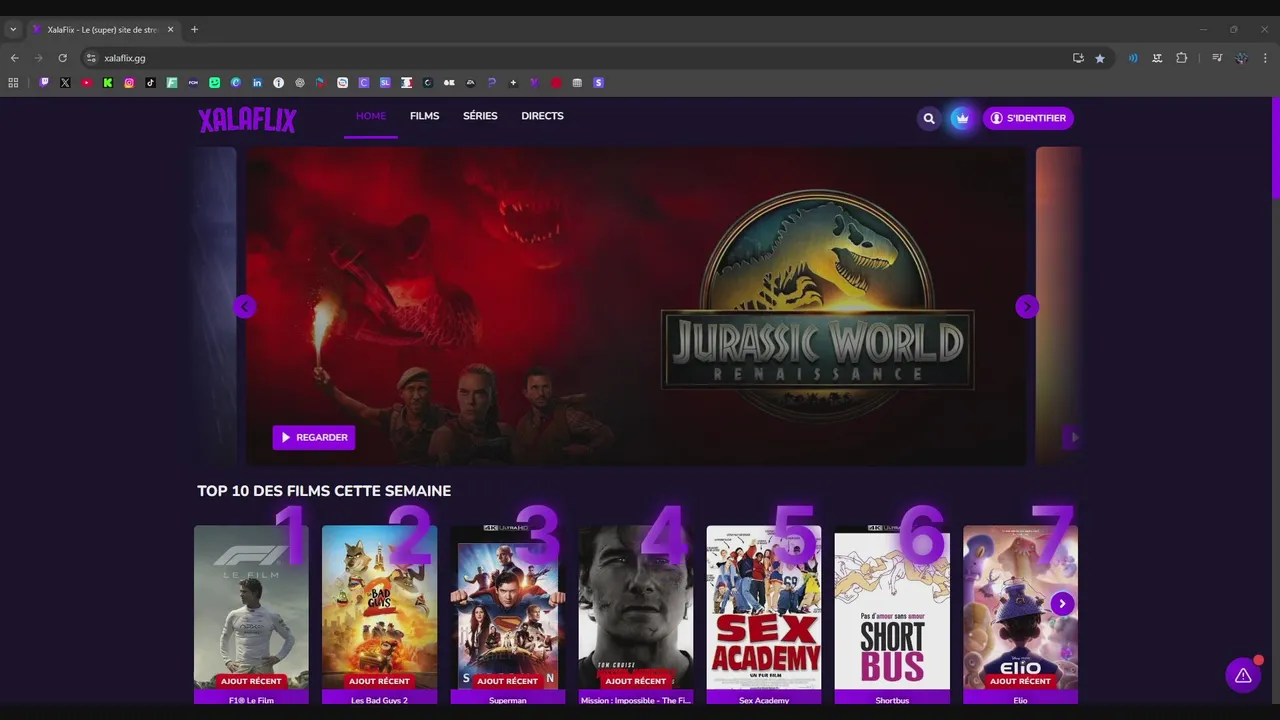
Task: Click the XalaFlix logo
Action: (x=247, y=120)
